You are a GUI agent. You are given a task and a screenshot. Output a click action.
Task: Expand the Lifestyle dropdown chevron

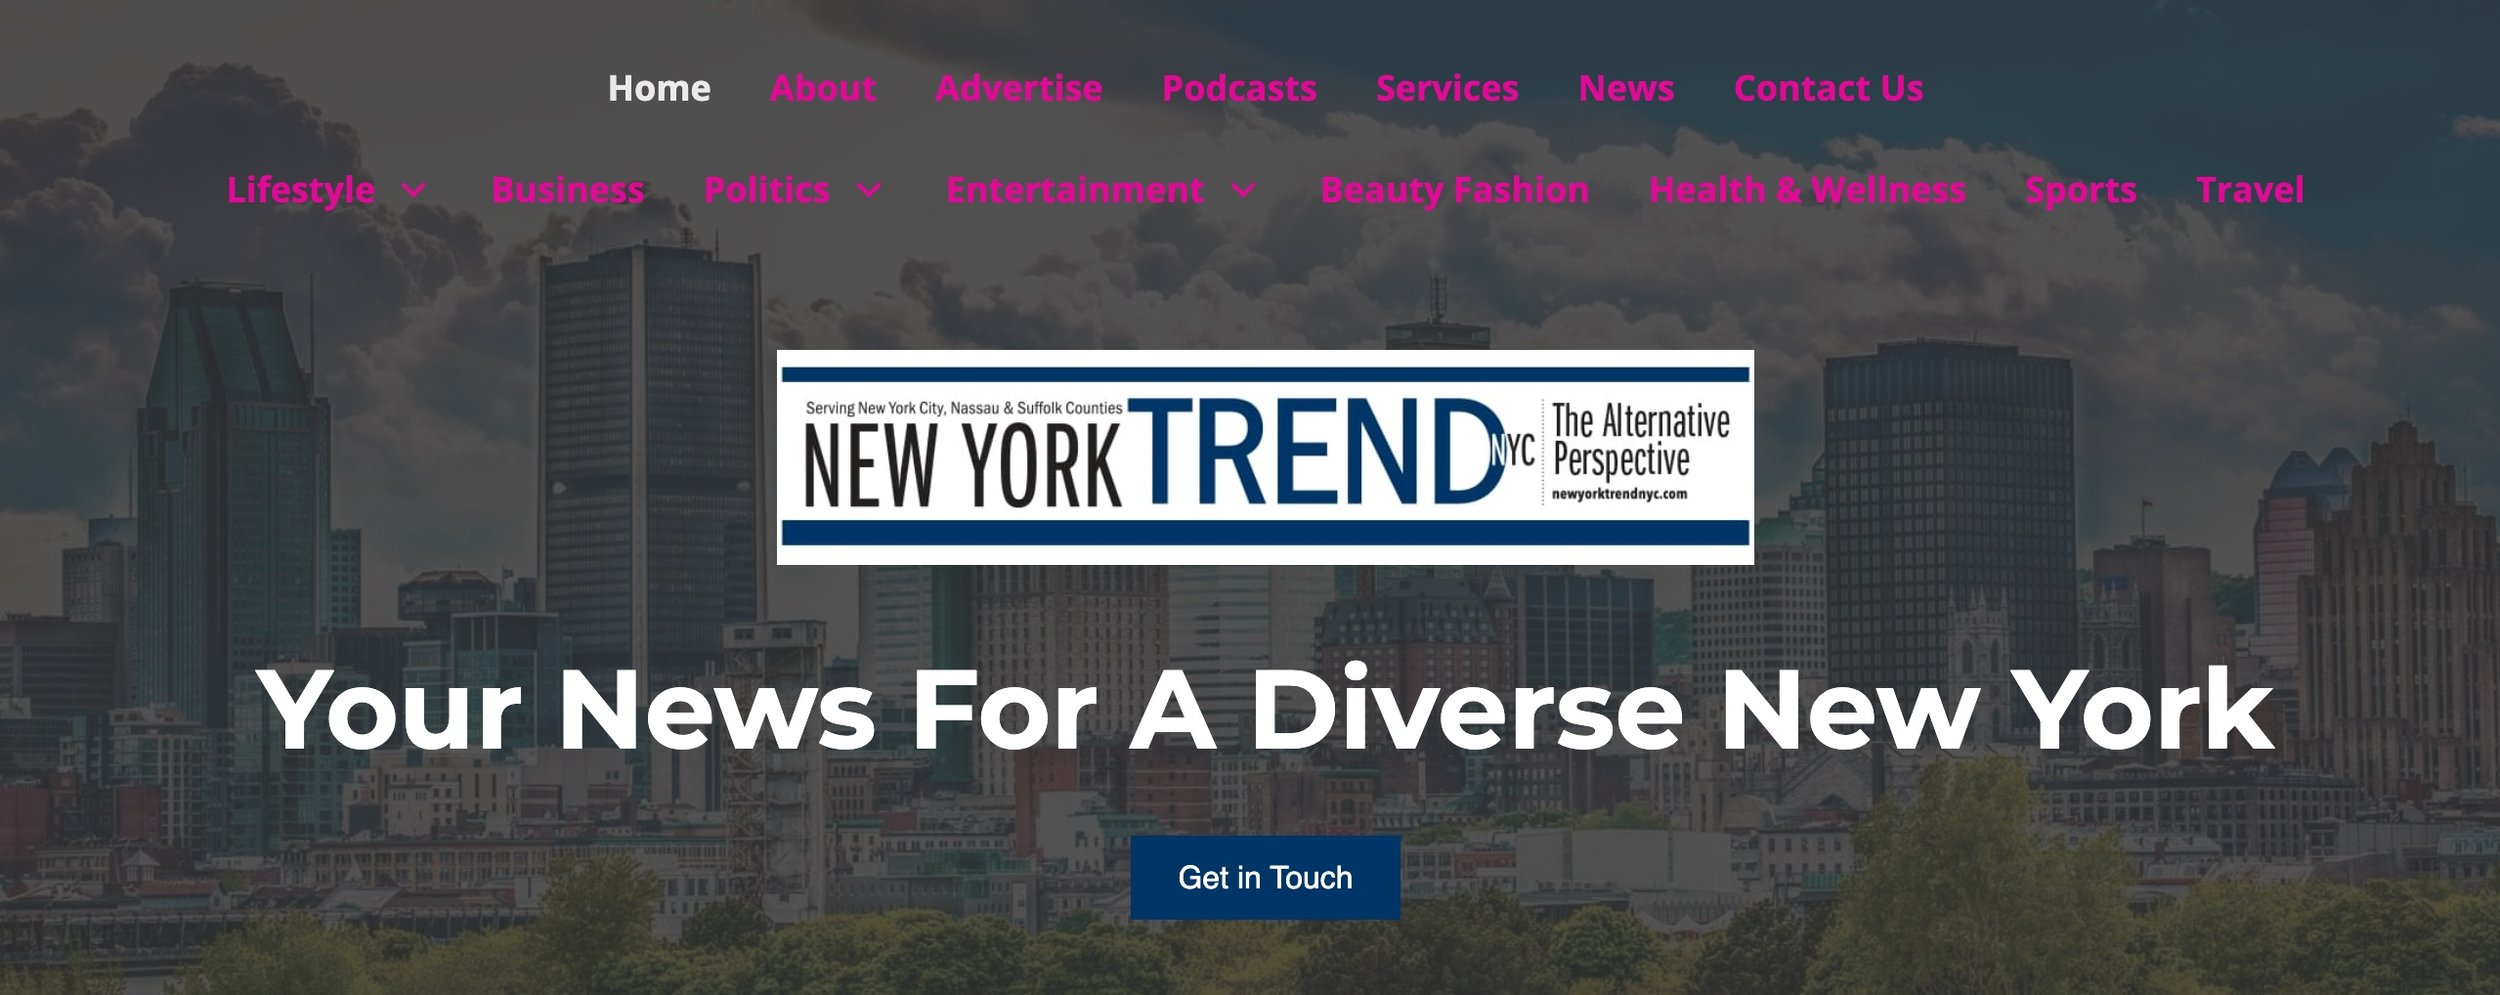[414, 190]
